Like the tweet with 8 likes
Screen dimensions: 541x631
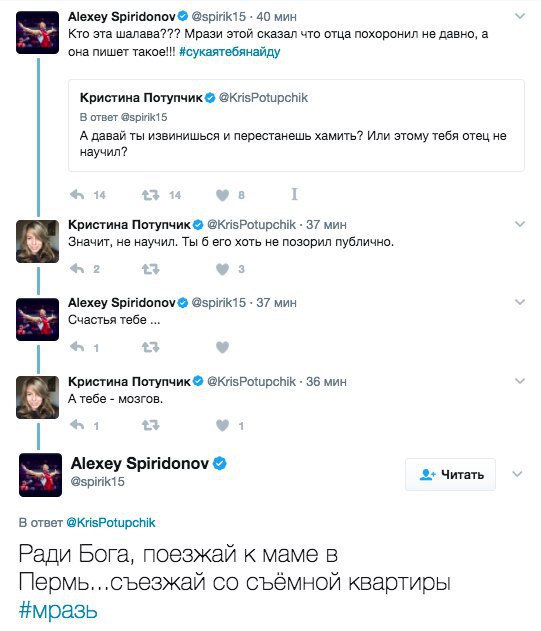tap(223, 195)
